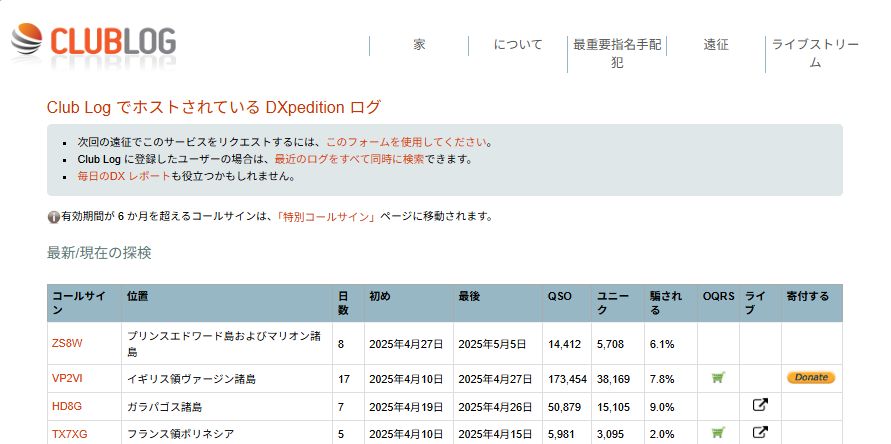Click the 15,105 unique count cell
The height and width of the screenshot is (444, 891).
tap(618, 406)
